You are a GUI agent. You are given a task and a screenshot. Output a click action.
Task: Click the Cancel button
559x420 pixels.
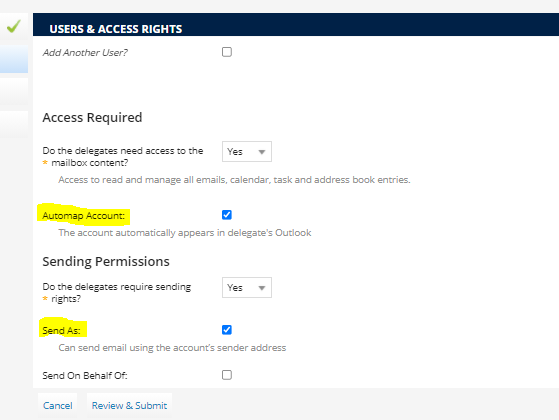[x=57, y=405]
